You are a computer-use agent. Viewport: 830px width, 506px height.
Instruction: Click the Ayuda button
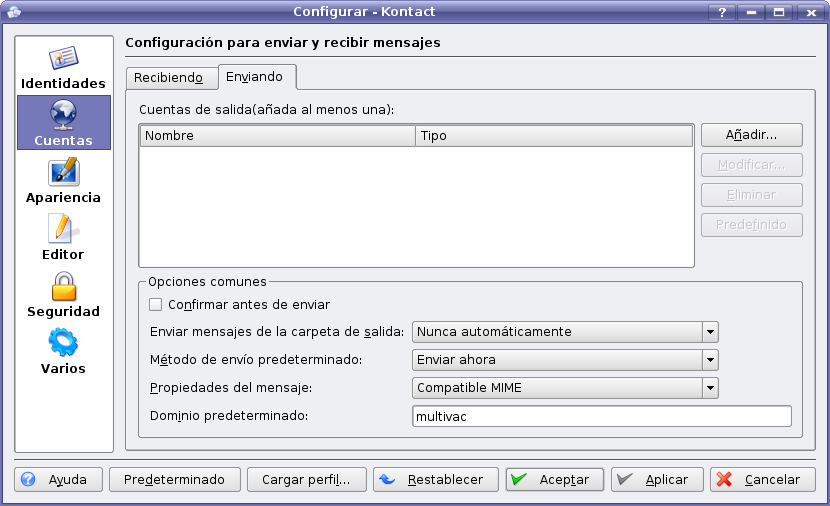click(58, 480)
